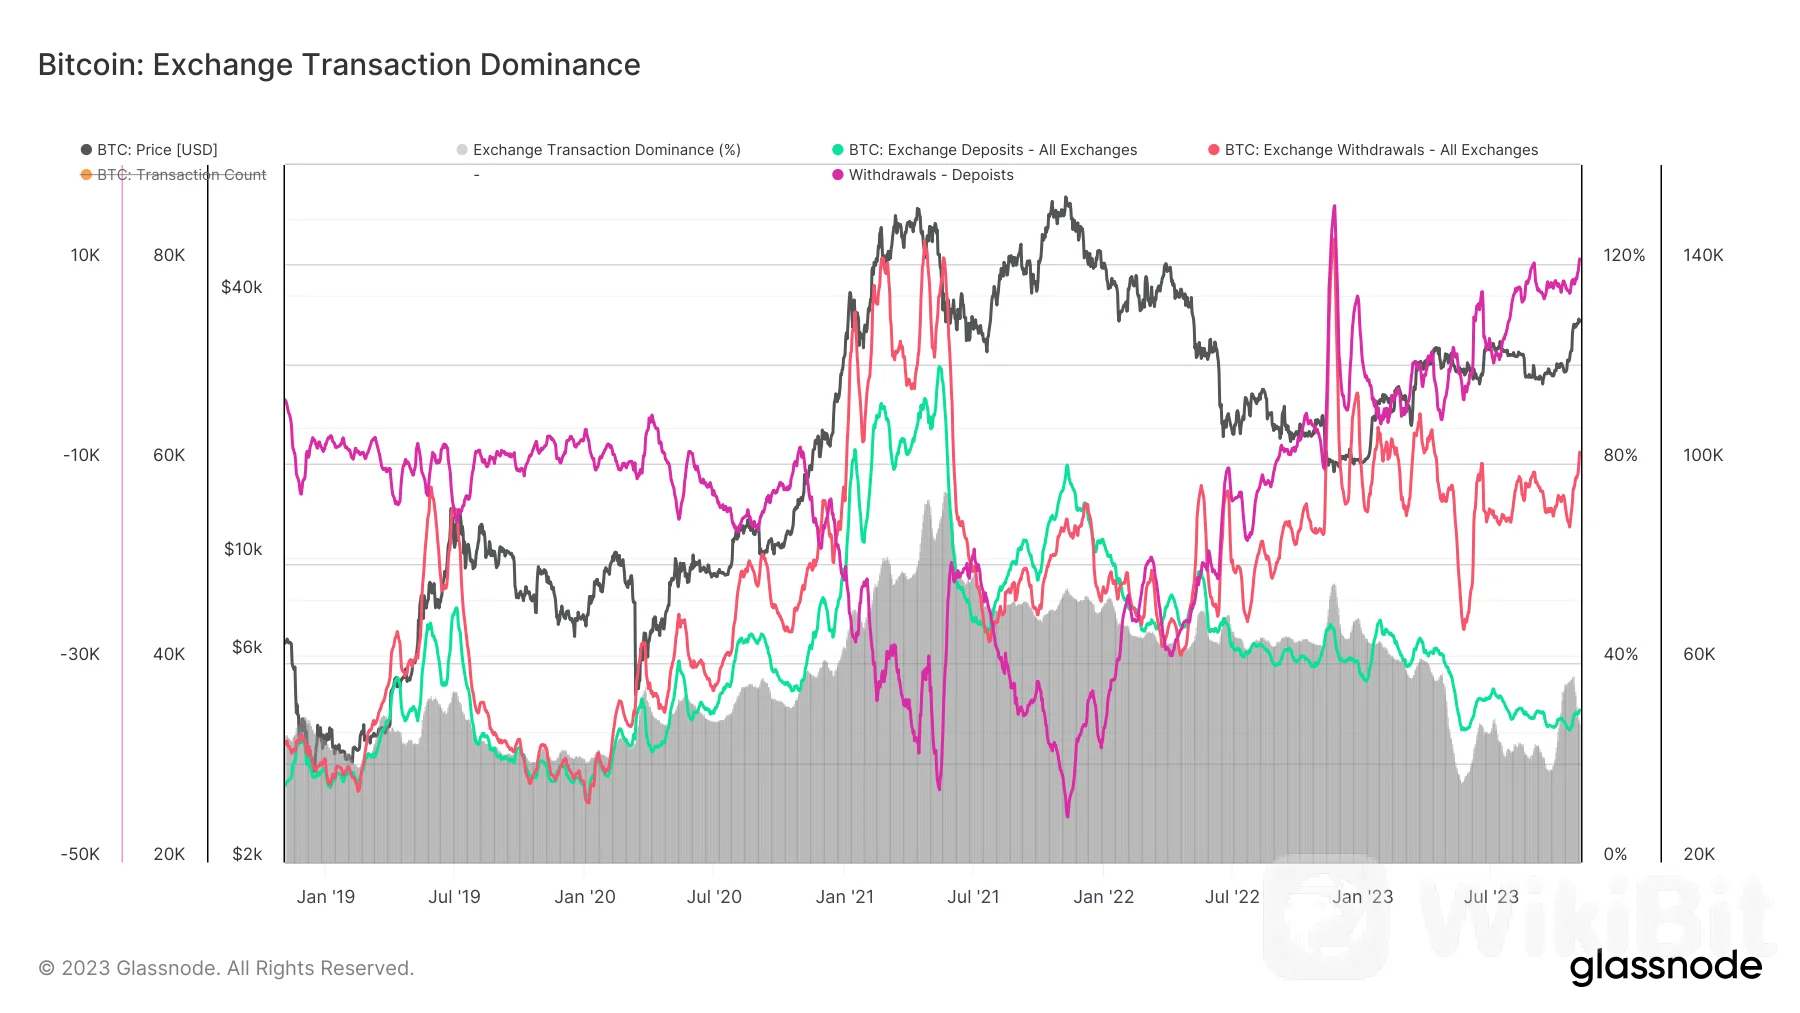Click the green Exchange Deposits legend dot
The width and height of the screenshot is (1800, 1013).
point(838,150)
